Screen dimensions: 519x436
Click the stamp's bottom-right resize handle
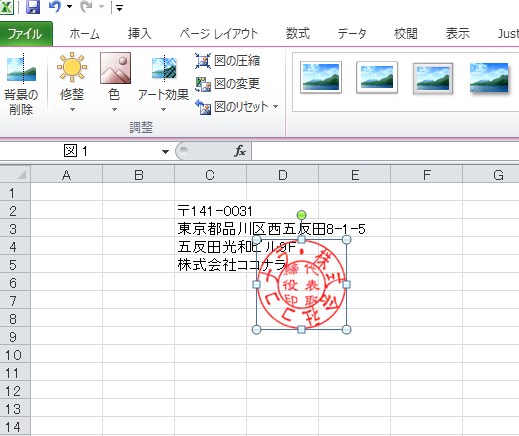tap(346, 330)
